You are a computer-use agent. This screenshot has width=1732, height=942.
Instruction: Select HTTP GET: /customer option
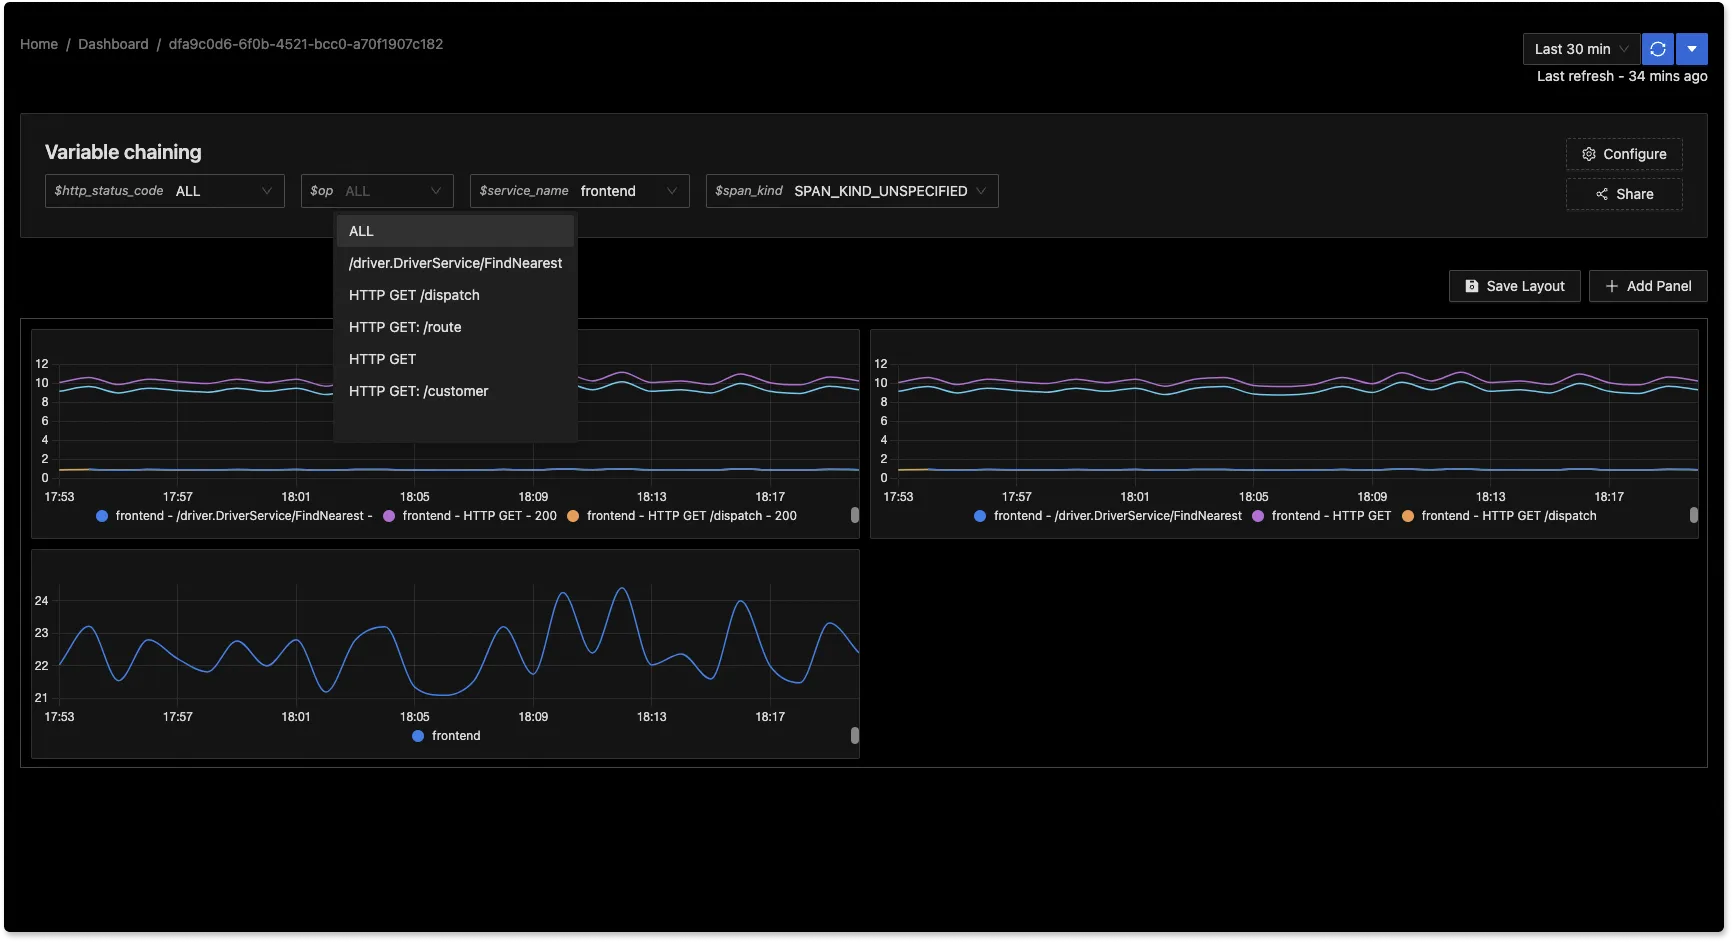[418, 391]
